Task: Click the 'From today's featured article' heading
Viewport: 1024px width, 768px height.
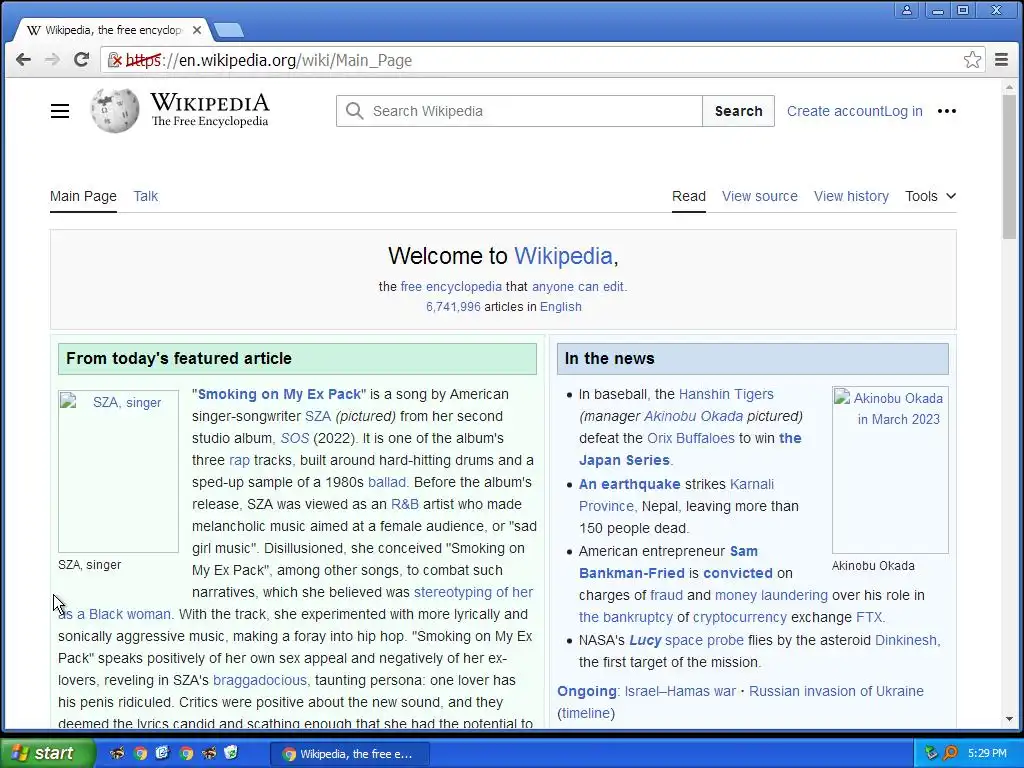Action: (179, 359)
